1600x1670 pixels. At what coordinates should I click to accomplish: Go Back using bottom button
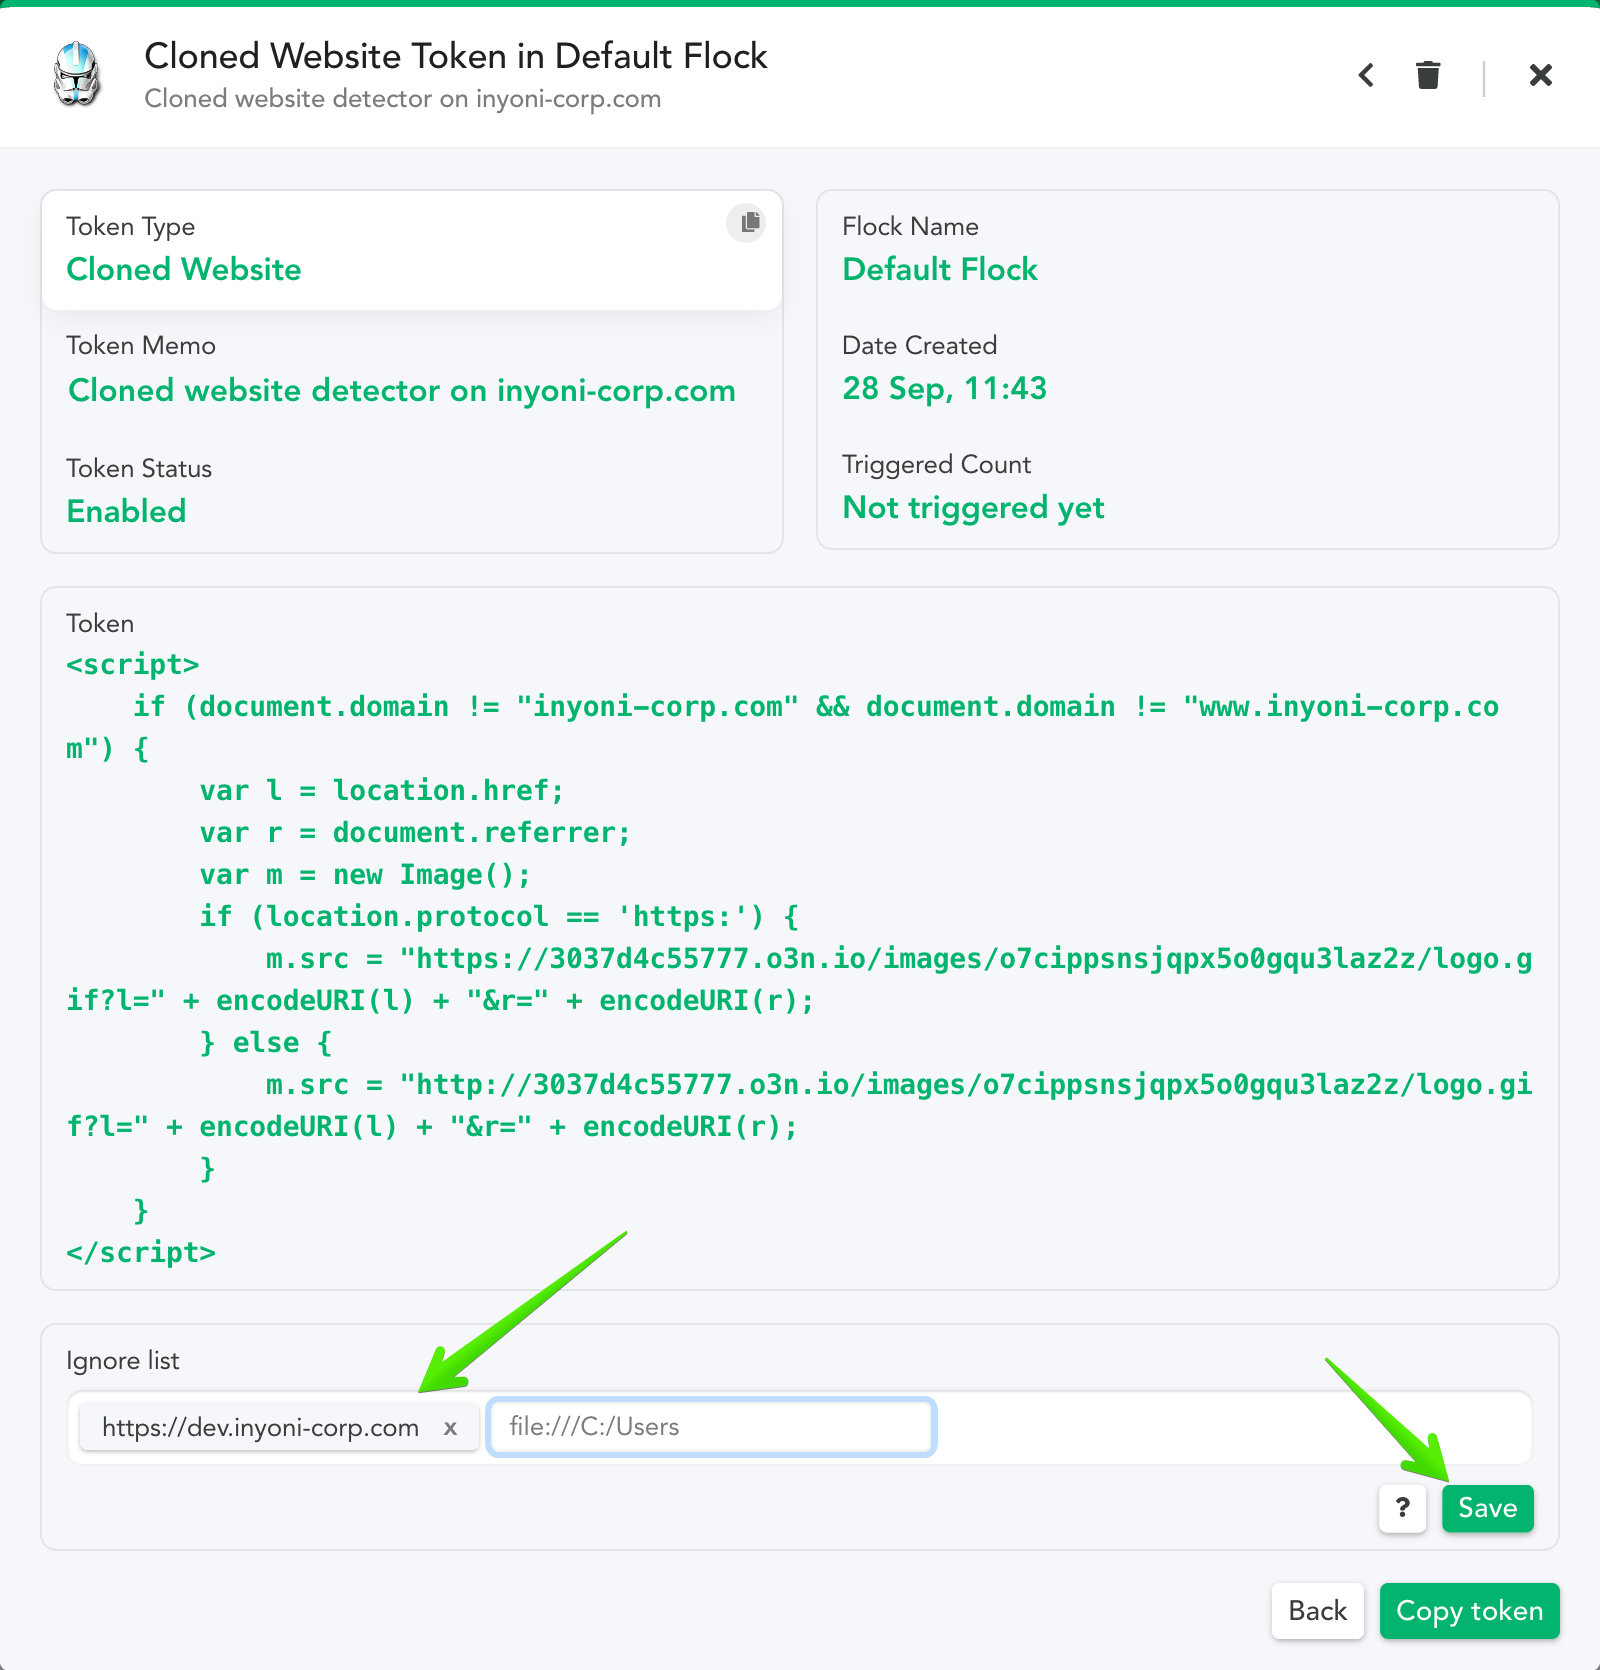click(1317, 1611)
